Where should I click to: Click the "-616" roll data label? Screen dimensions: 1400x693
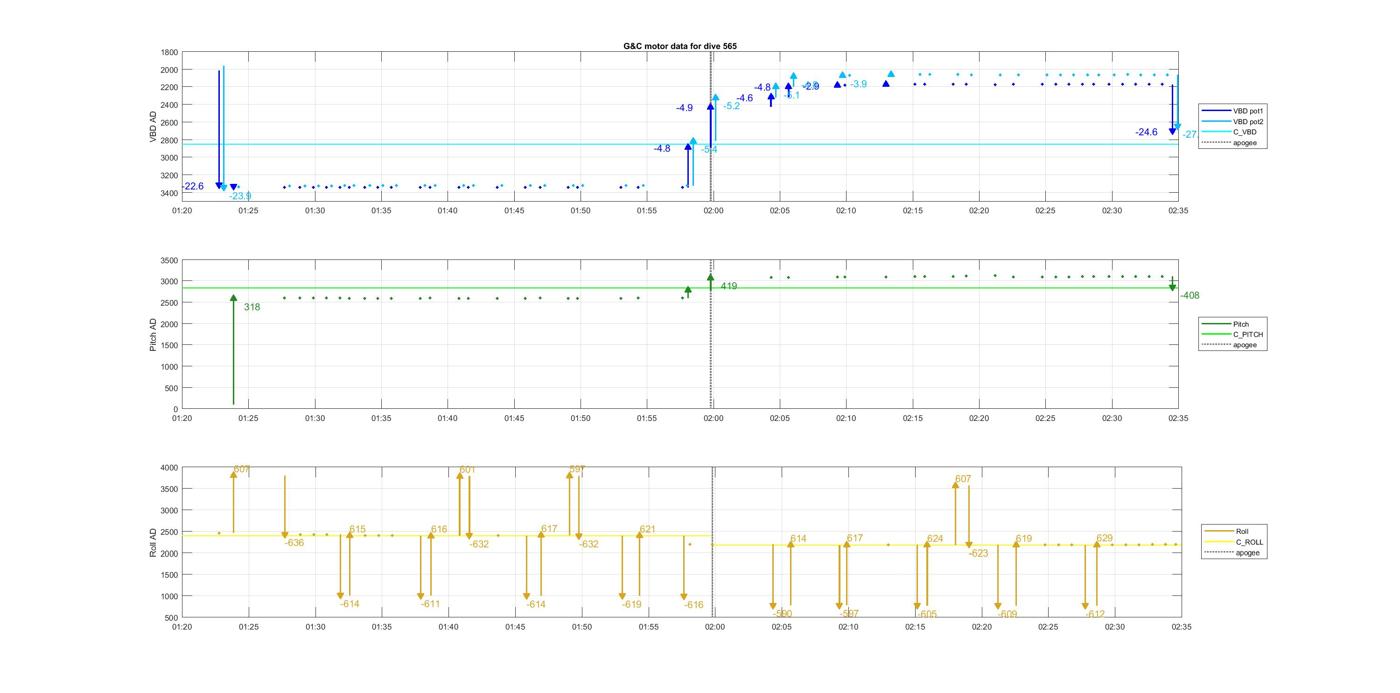[694, 604]
